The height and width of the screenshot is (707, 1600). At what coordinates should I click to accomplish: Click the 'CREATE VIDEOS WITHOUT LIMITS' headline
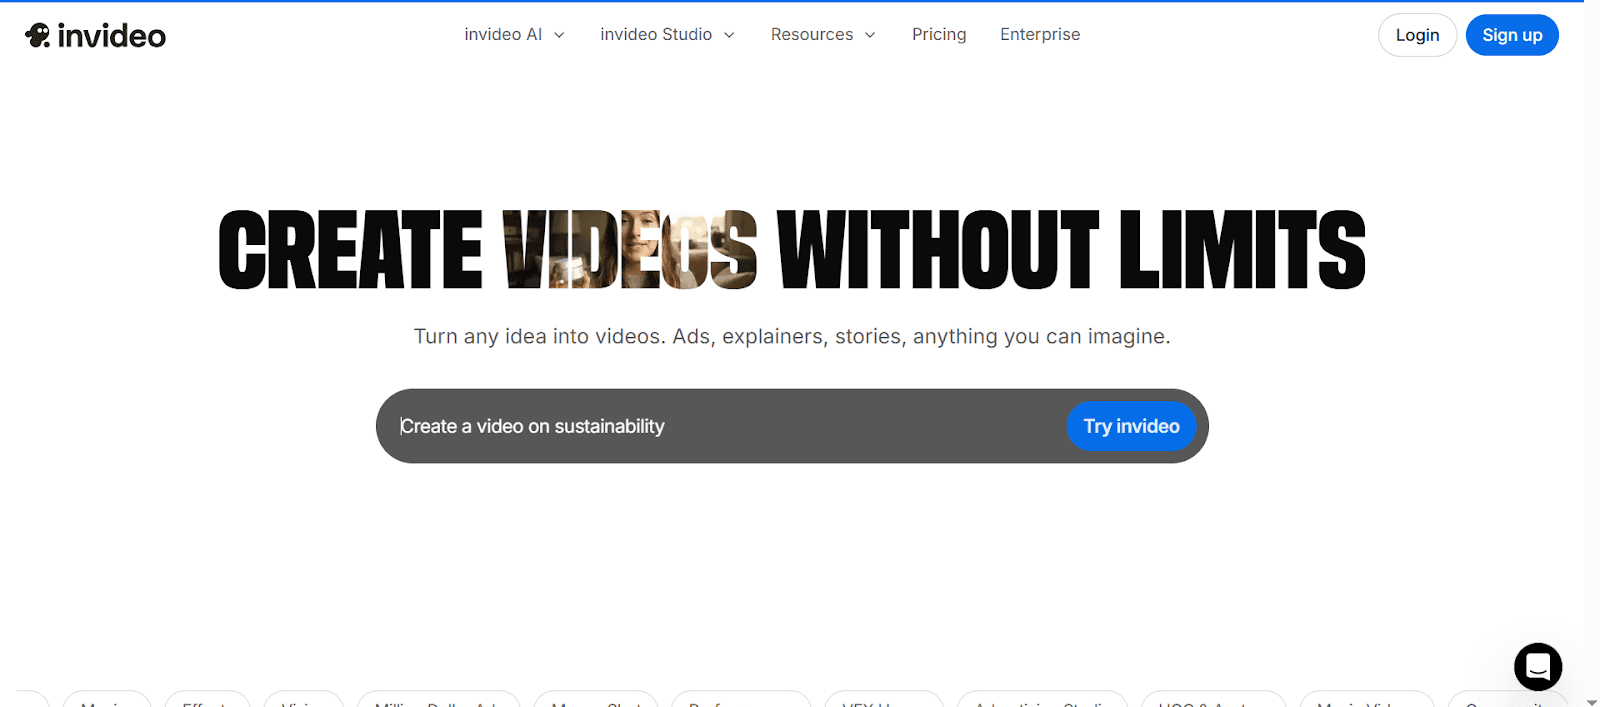pyautogui.click(x=792, y=250)
